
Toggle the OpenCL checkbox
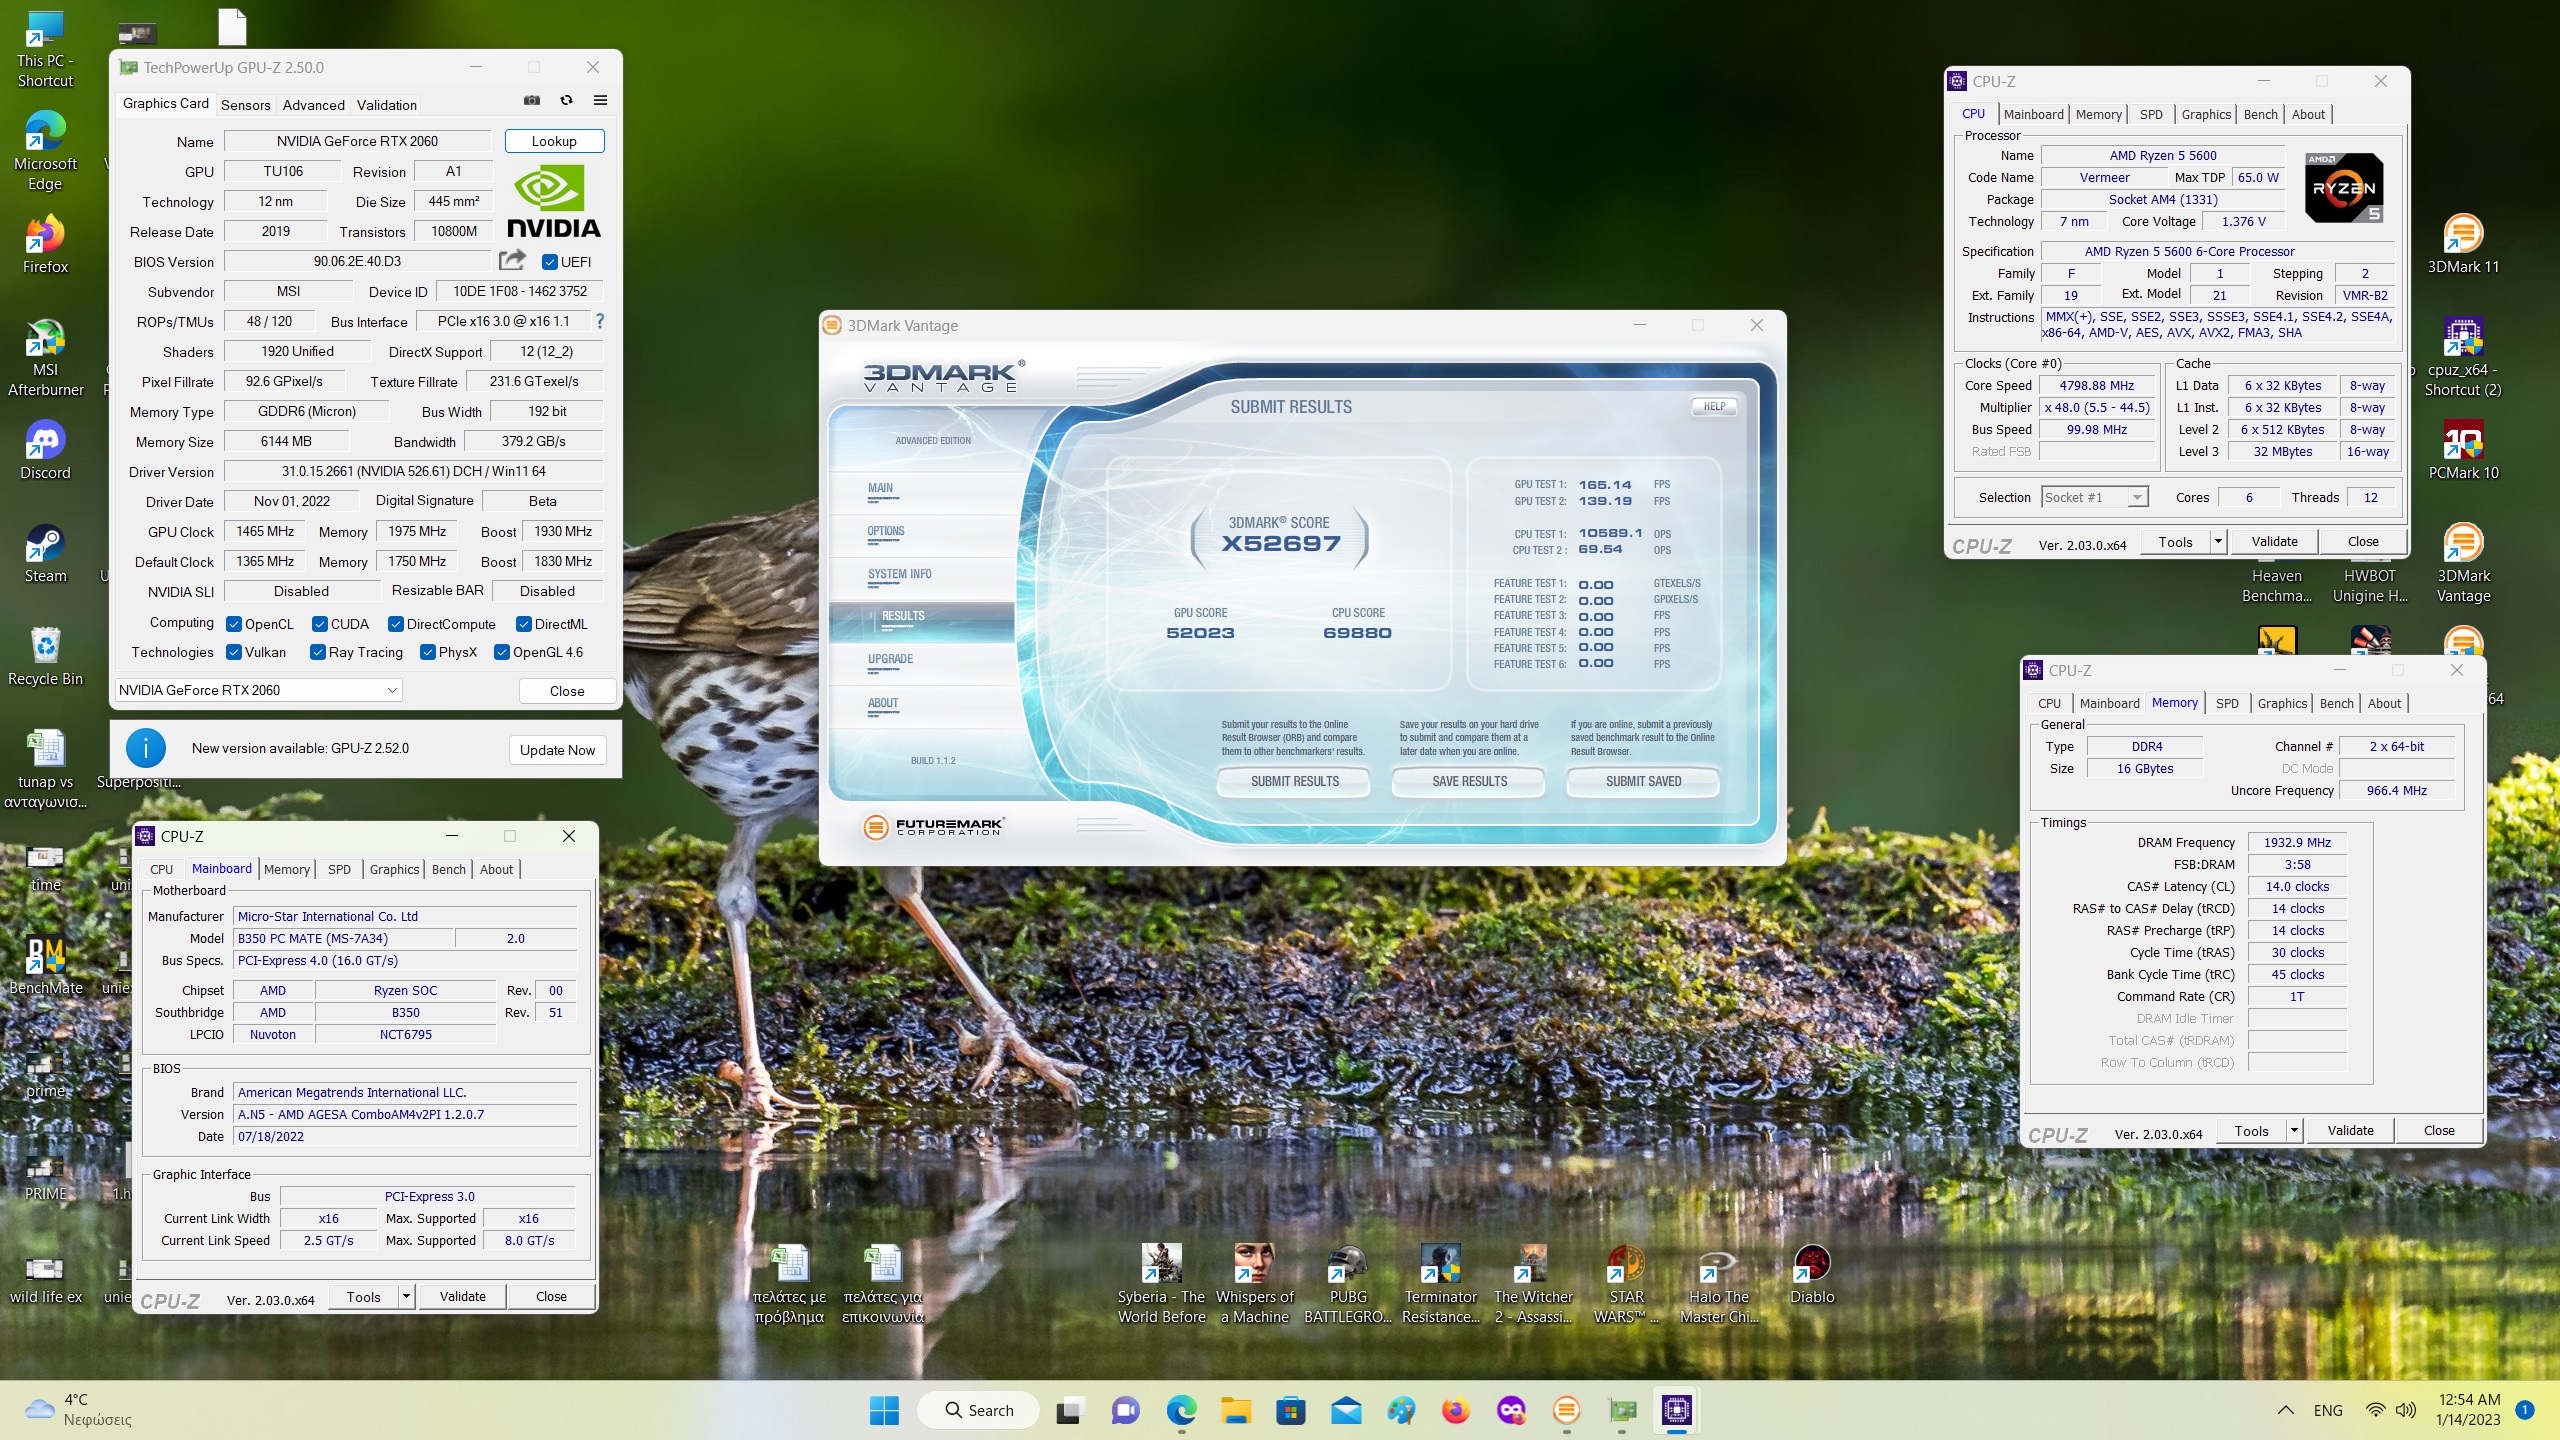[x=234, y=624]
